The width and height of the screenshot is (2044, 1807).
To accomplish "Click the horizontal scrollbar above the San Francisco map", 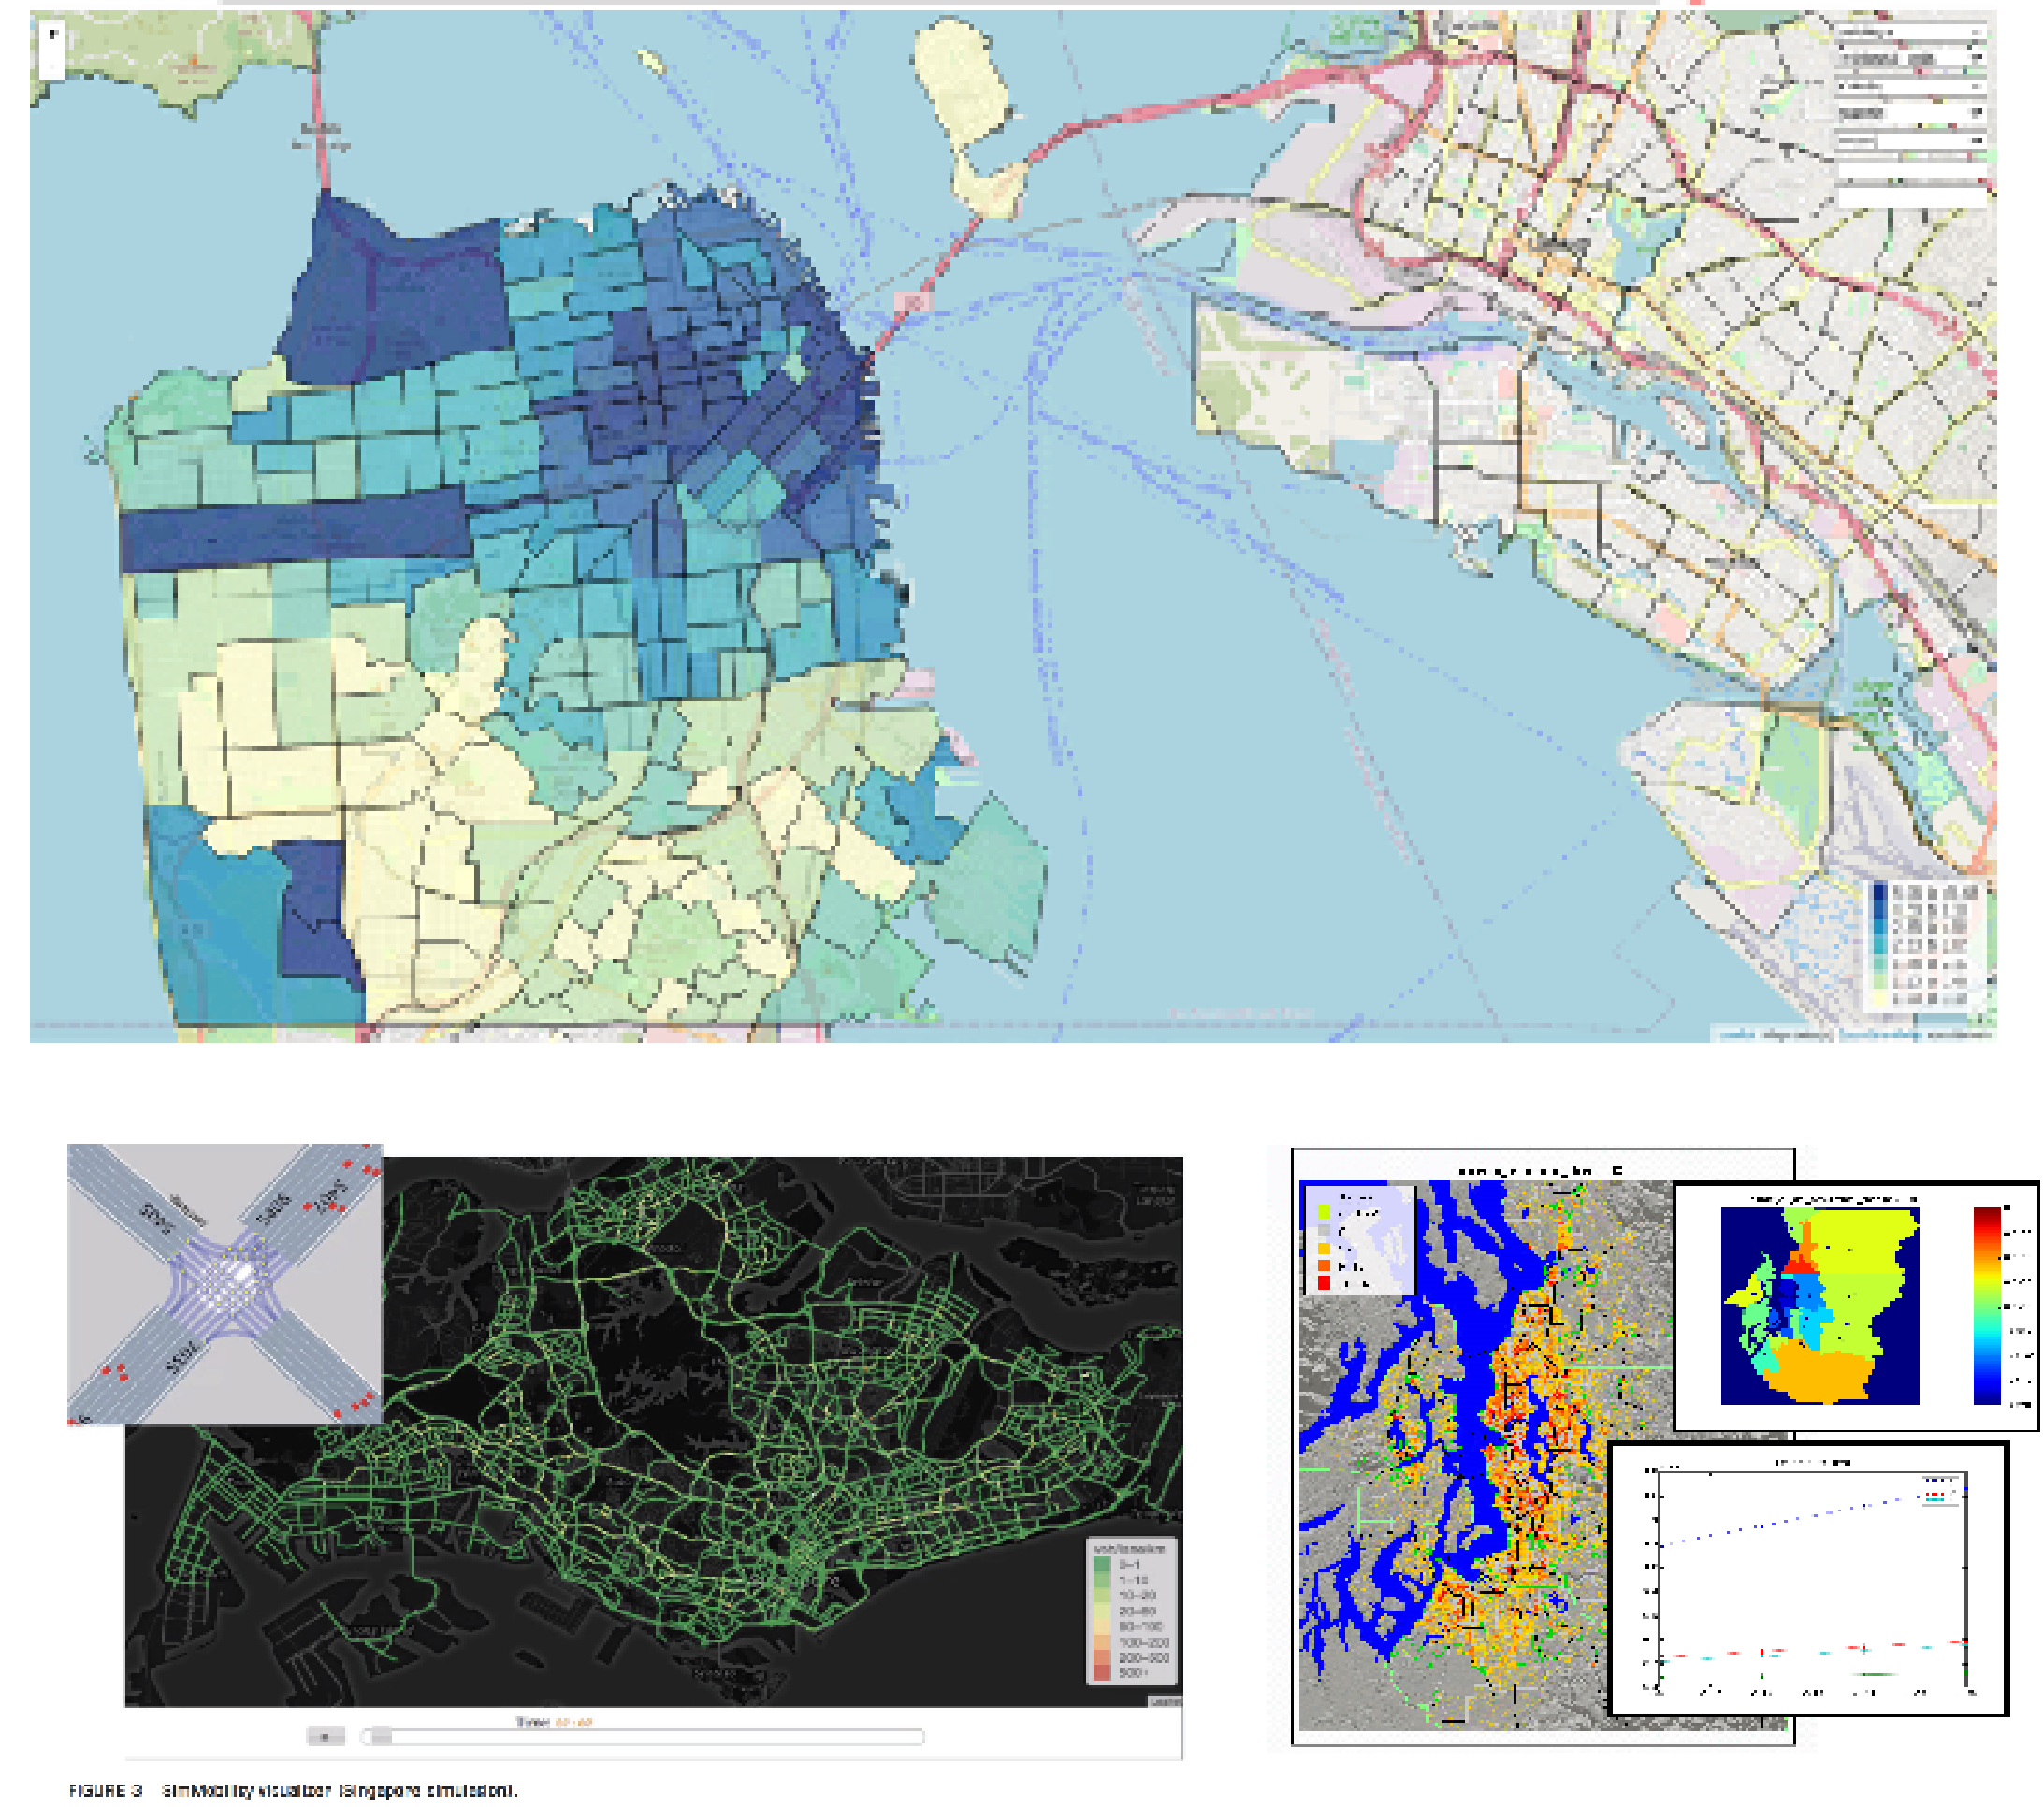I will click(x=940, y=3).
